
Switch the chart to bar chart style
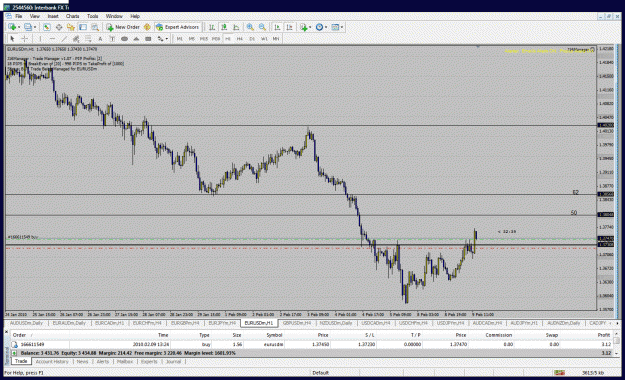(x=212, y=27)
